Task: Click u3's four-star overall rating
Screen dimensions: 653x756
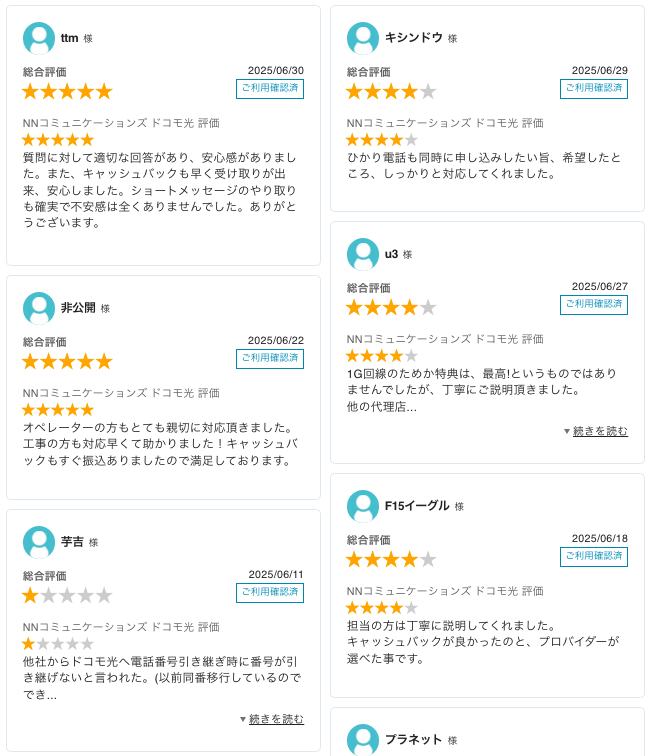Action: pyautogui.click(x=391, y=308)
